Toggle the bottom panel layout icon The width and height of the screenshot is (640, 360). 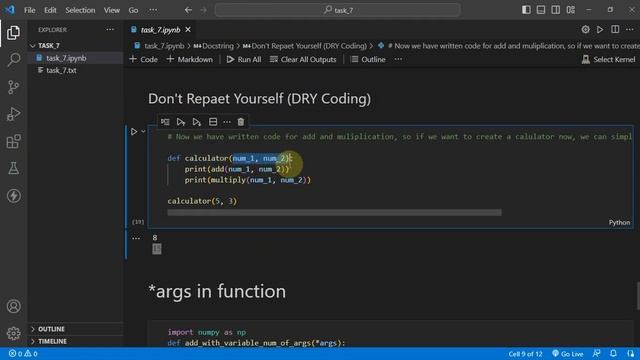click(x=541, y=10)
